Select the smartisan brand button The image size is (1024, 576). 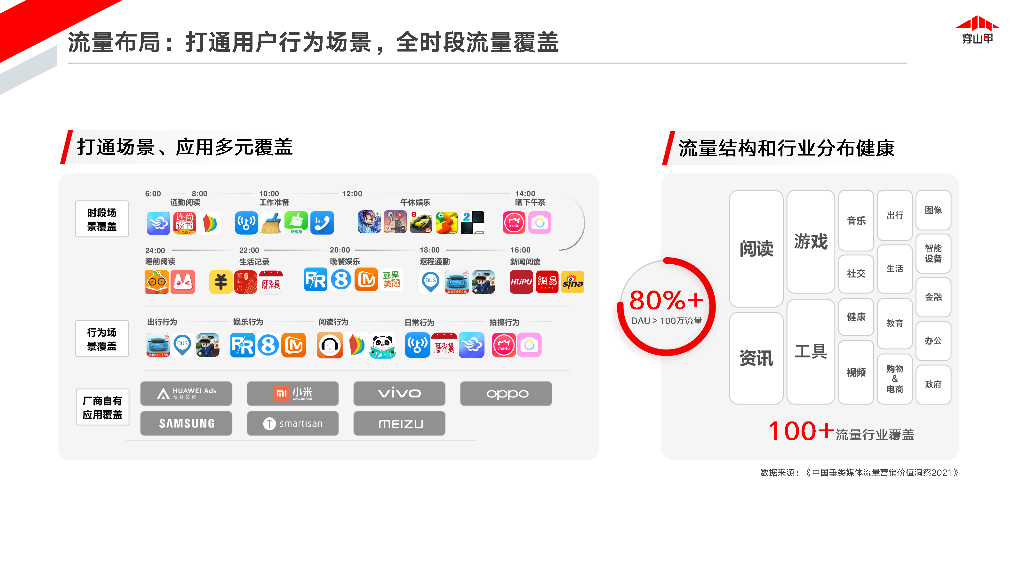(x=293, y=423)
